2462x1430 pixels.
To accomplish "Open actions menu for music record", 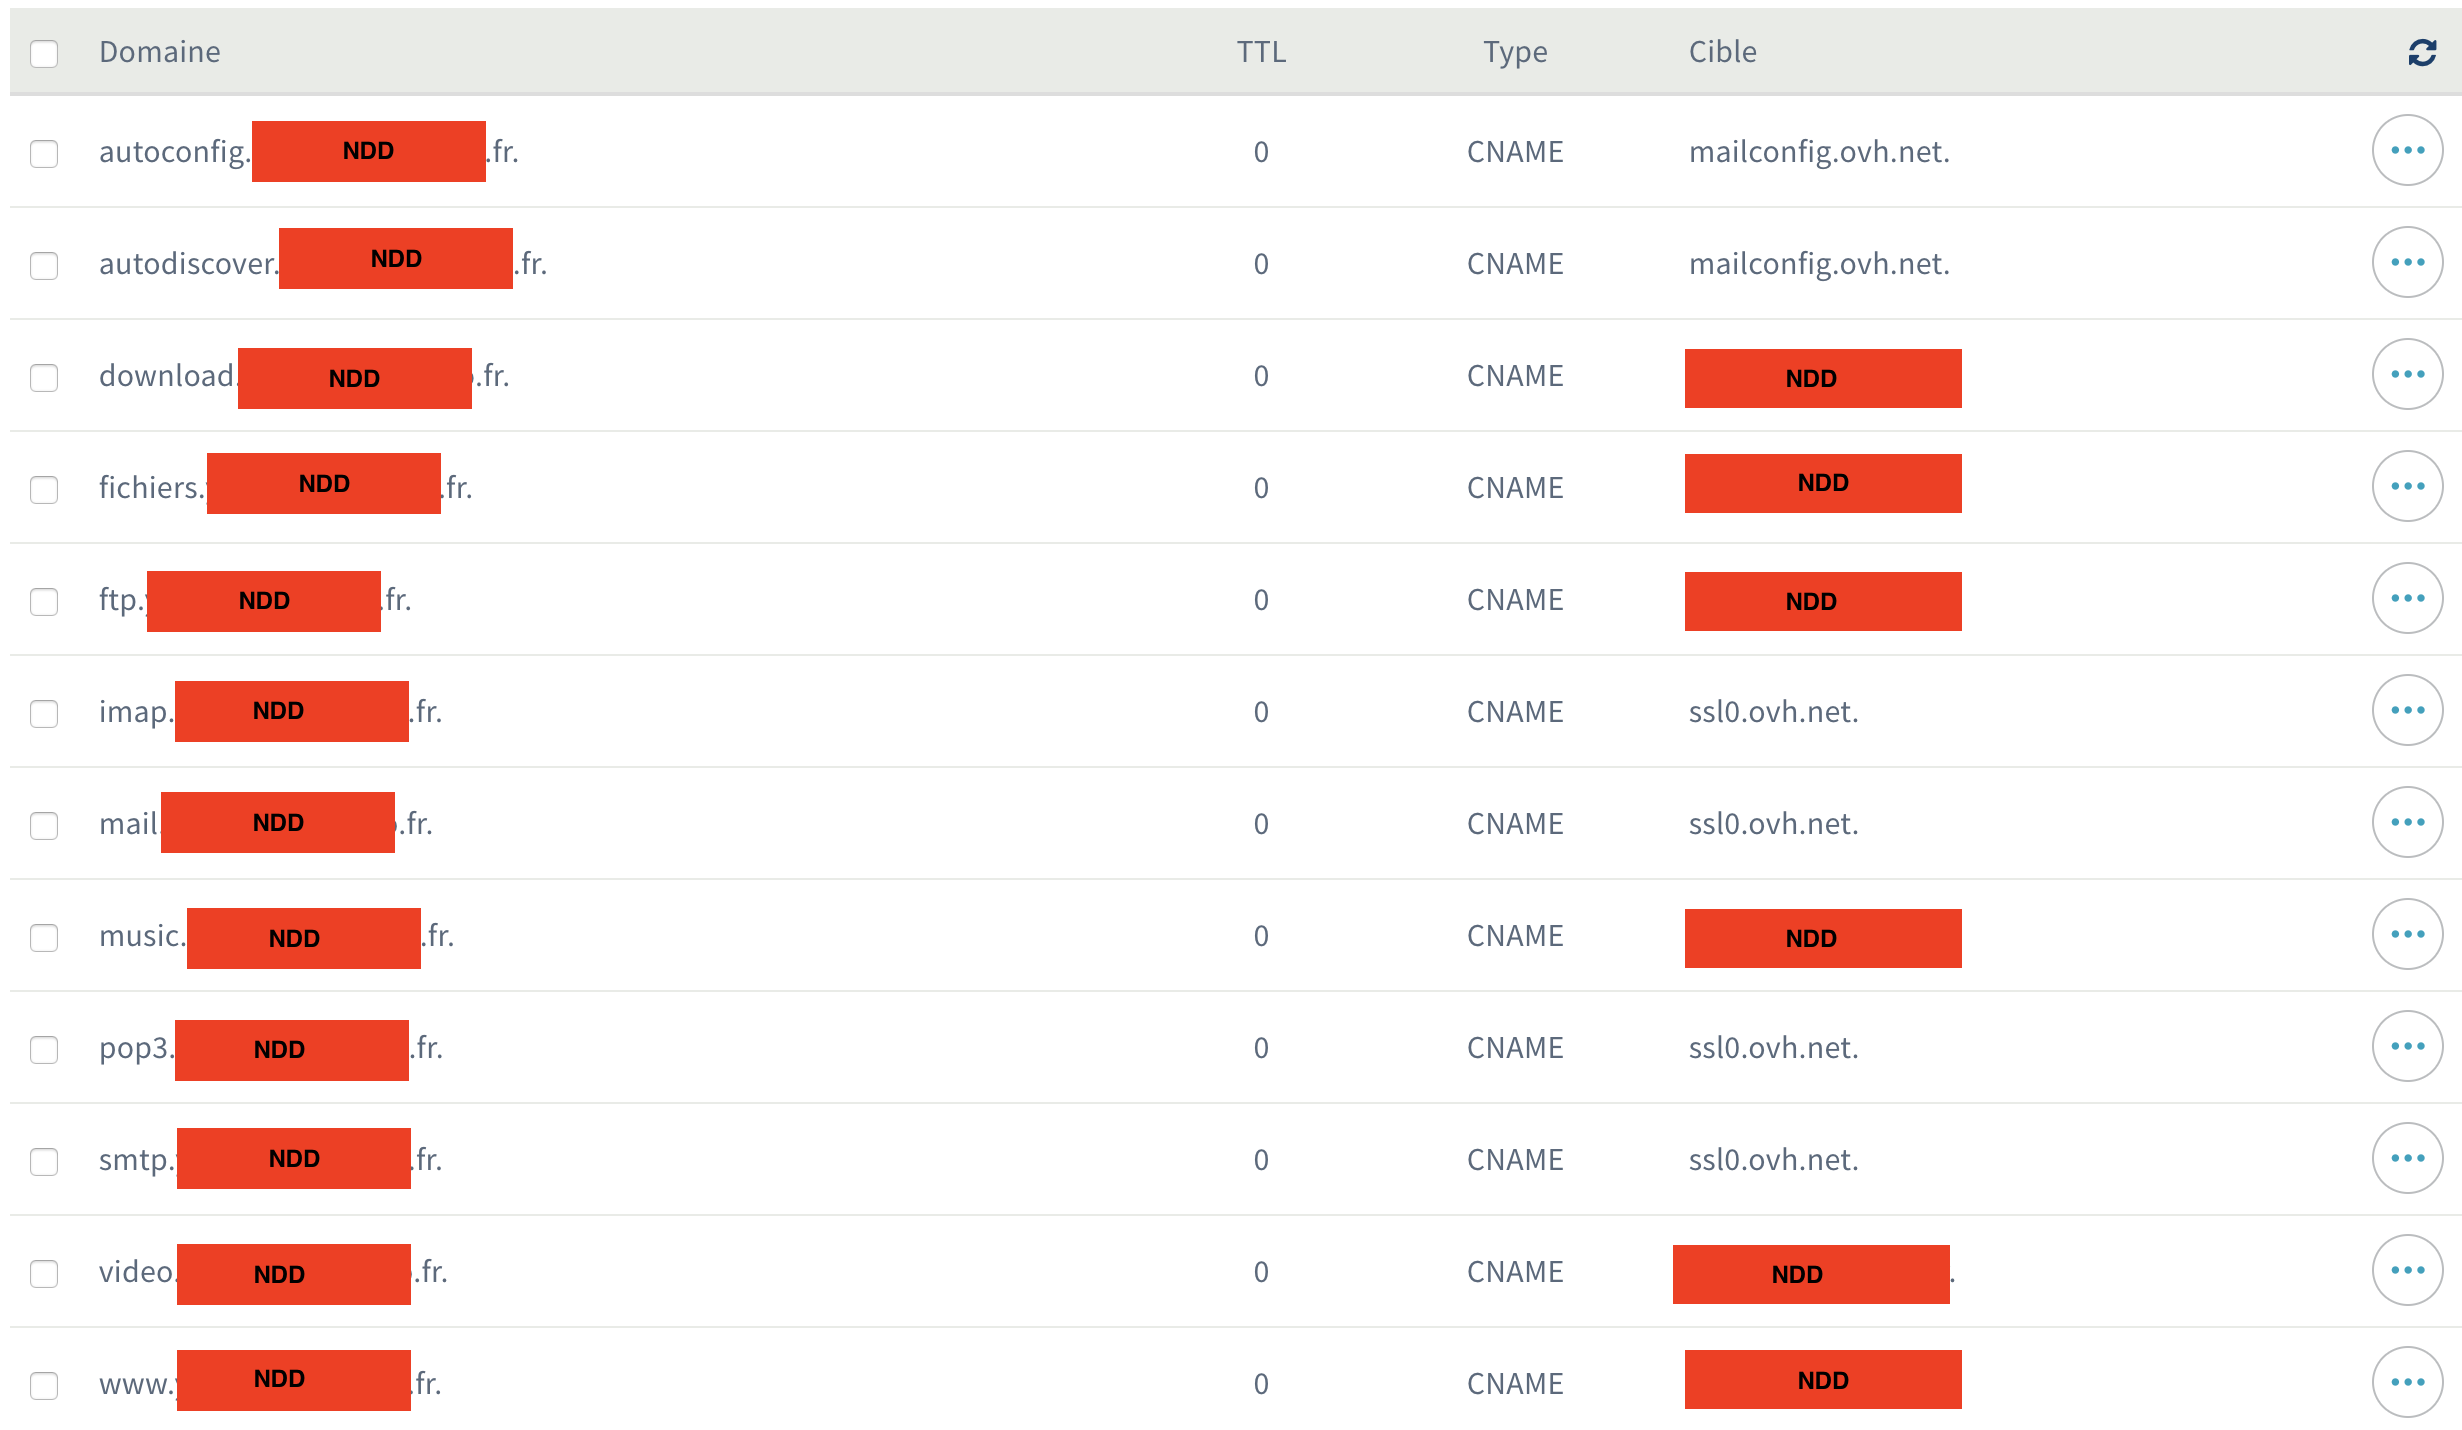I will tap(2407, 935).
